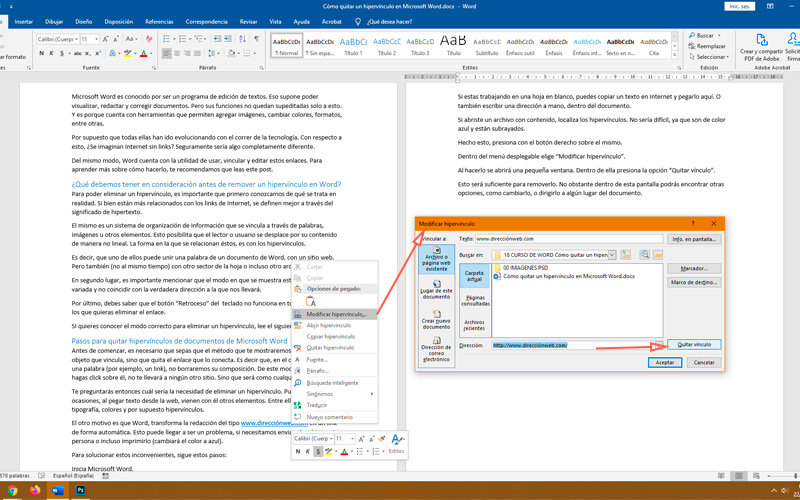Choose Modificar hipervínculo in the context menu
Viewport: 800px width, 500px height.
pyautogui.click(x=335, y=314)
